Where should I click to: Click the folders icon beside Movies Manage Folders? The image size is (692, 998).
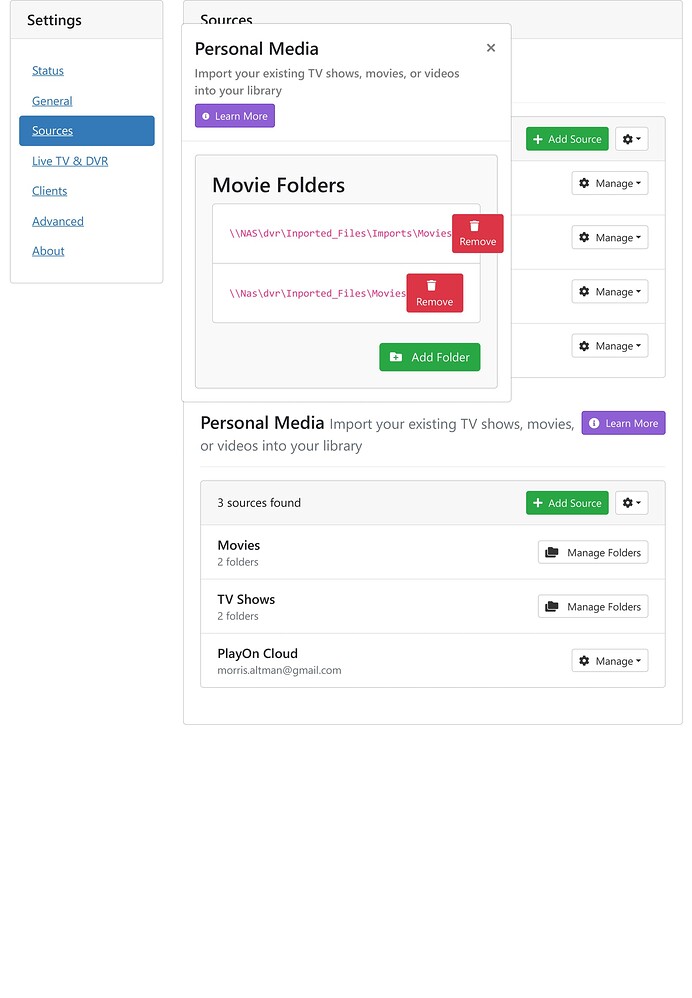[552, 552]
